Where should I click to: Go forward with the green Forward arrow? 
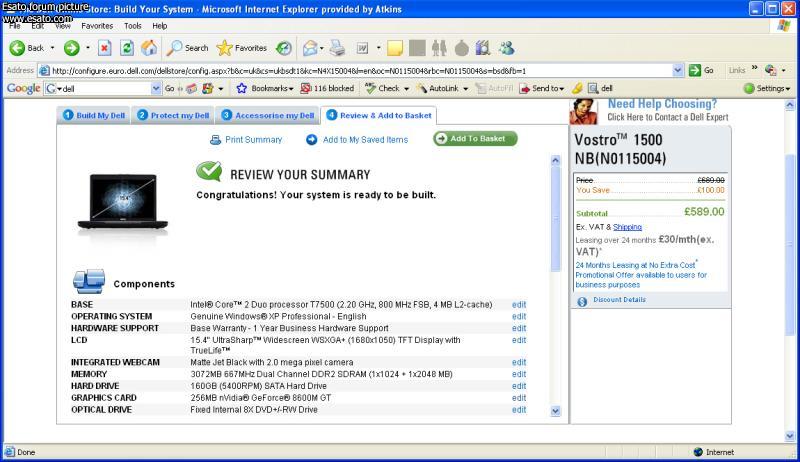[71, 48]
